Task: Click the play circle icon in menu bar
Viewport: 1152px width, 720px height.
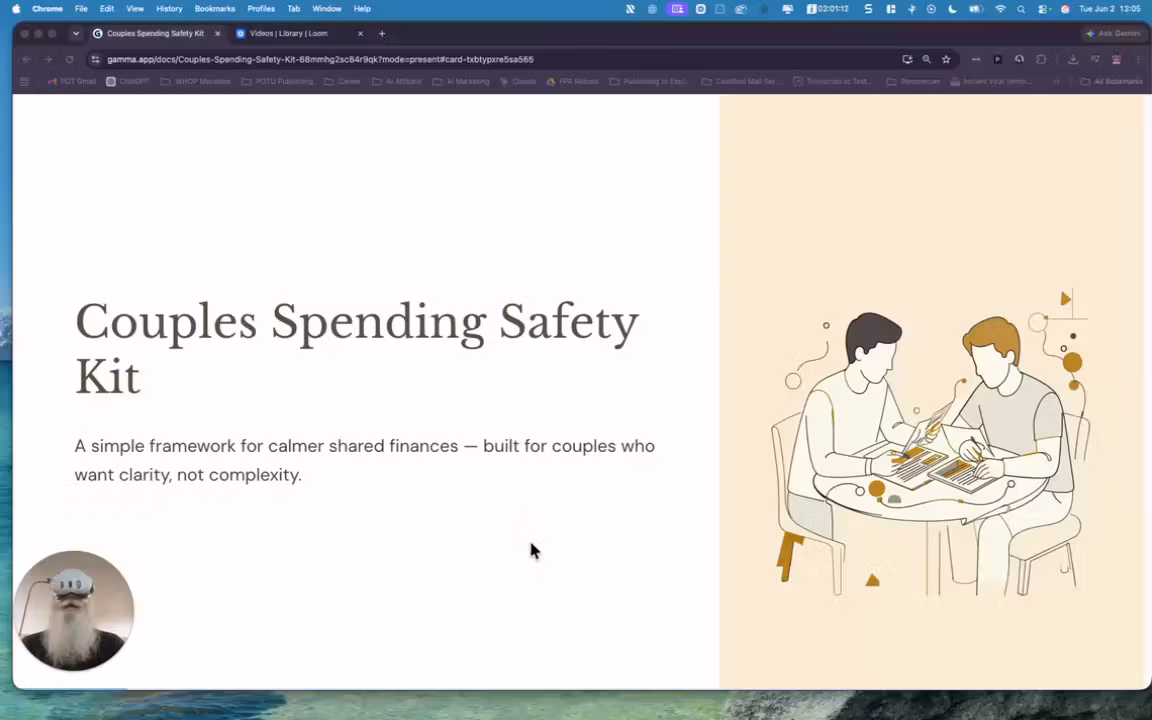Action: [931, 9]
